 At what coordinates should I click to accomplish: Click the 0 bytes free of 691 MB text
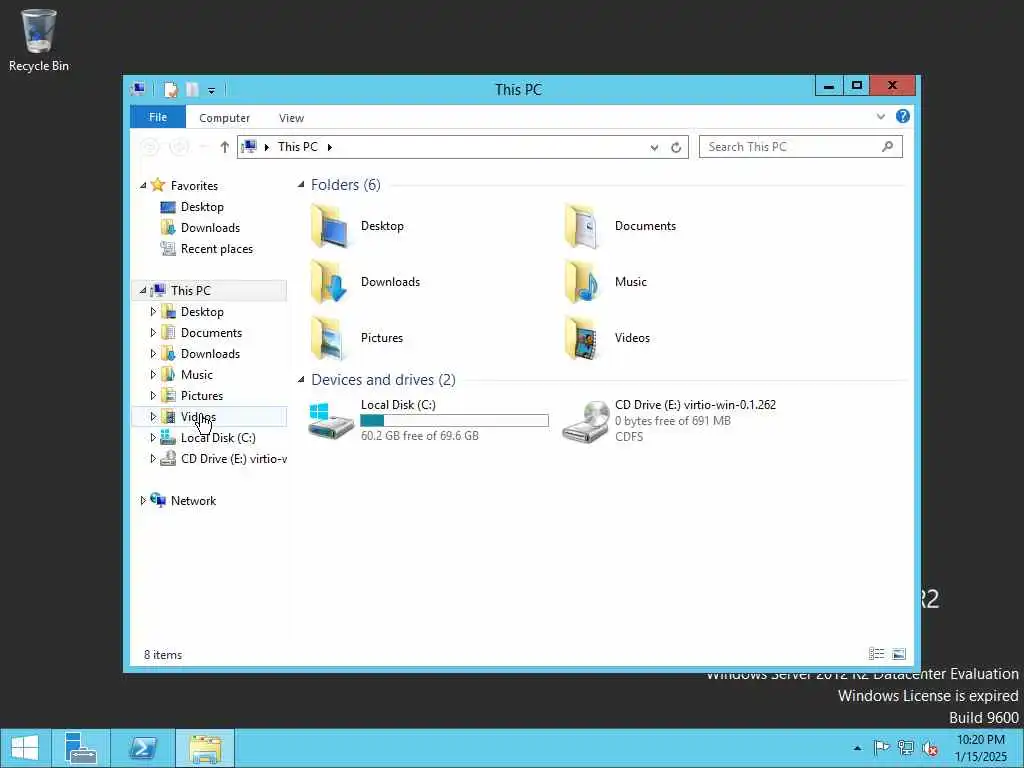673,421
